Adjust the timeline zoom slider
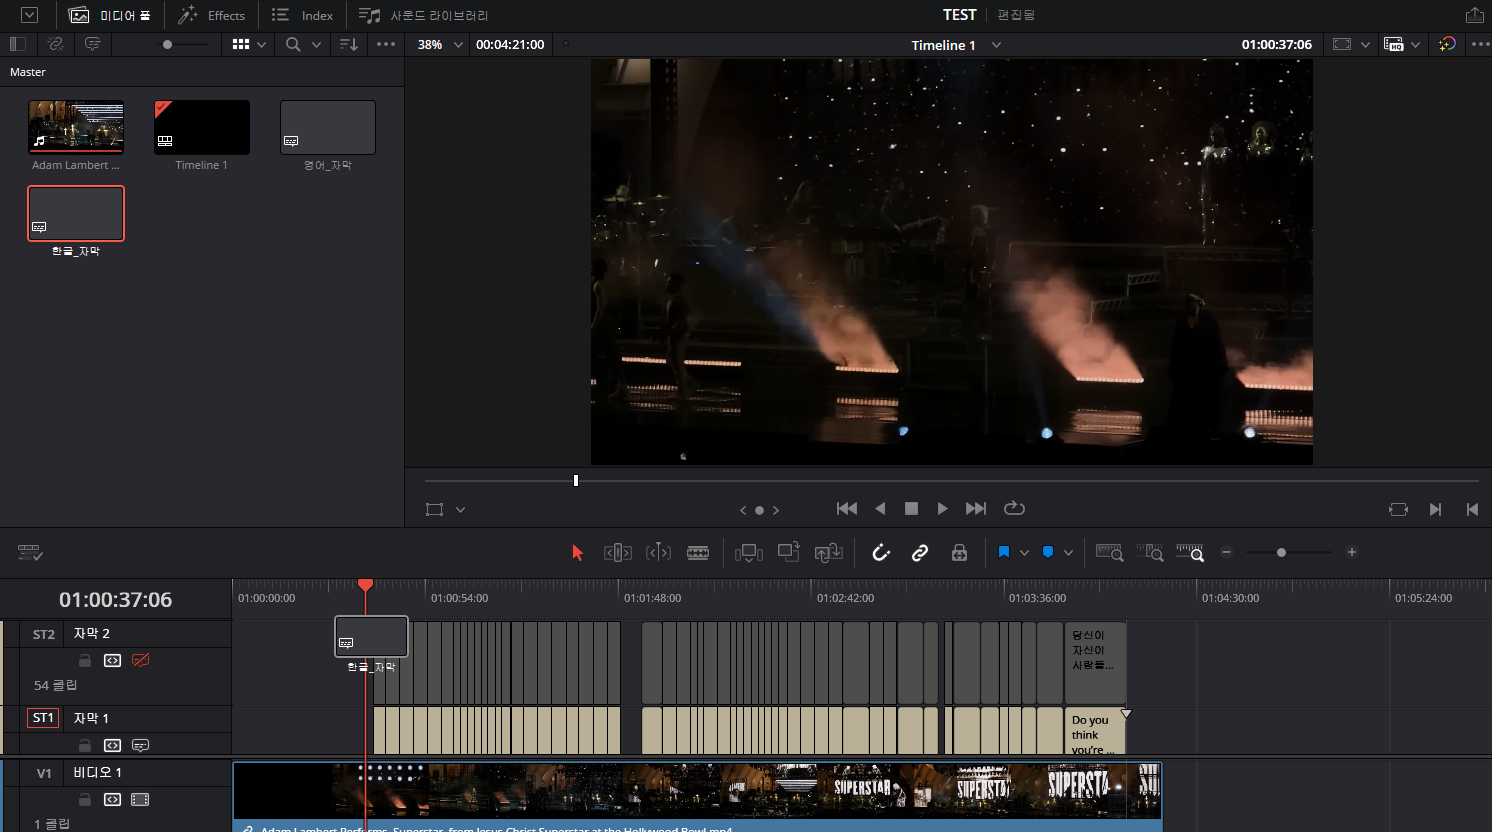 point(1281,552)
